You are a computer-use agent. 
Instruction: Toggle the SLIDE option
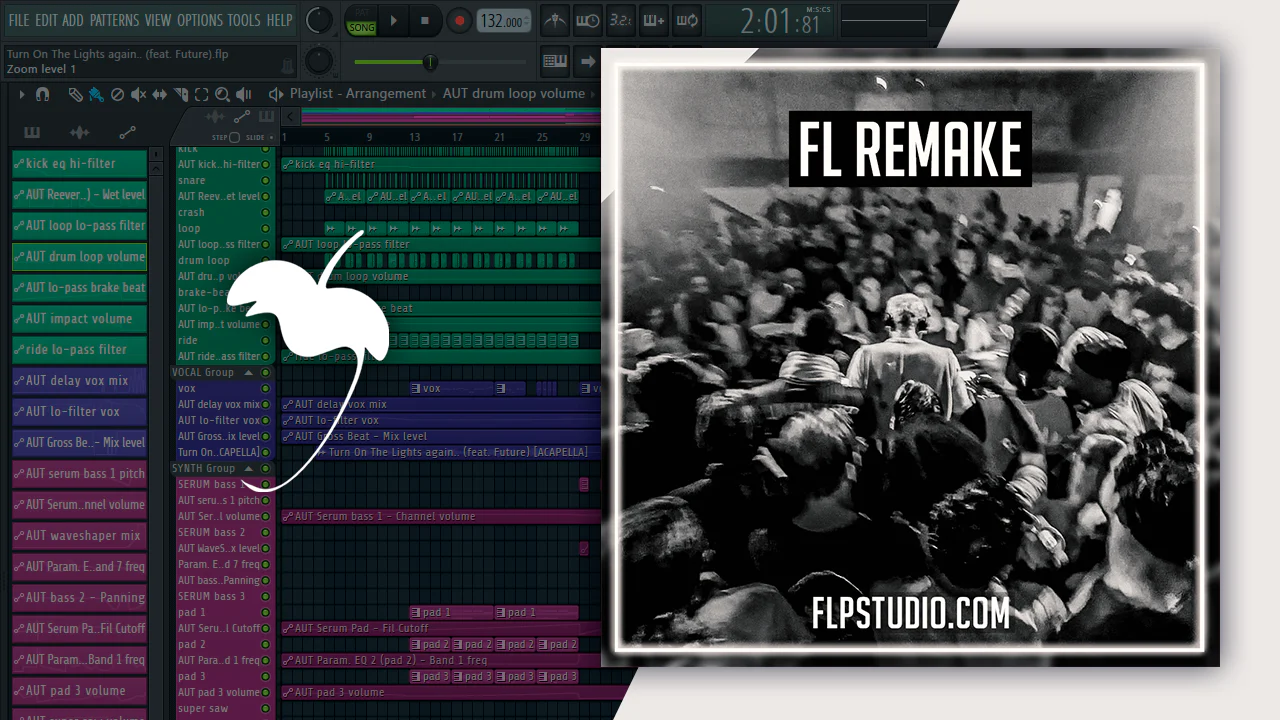(x=271, y=137)
